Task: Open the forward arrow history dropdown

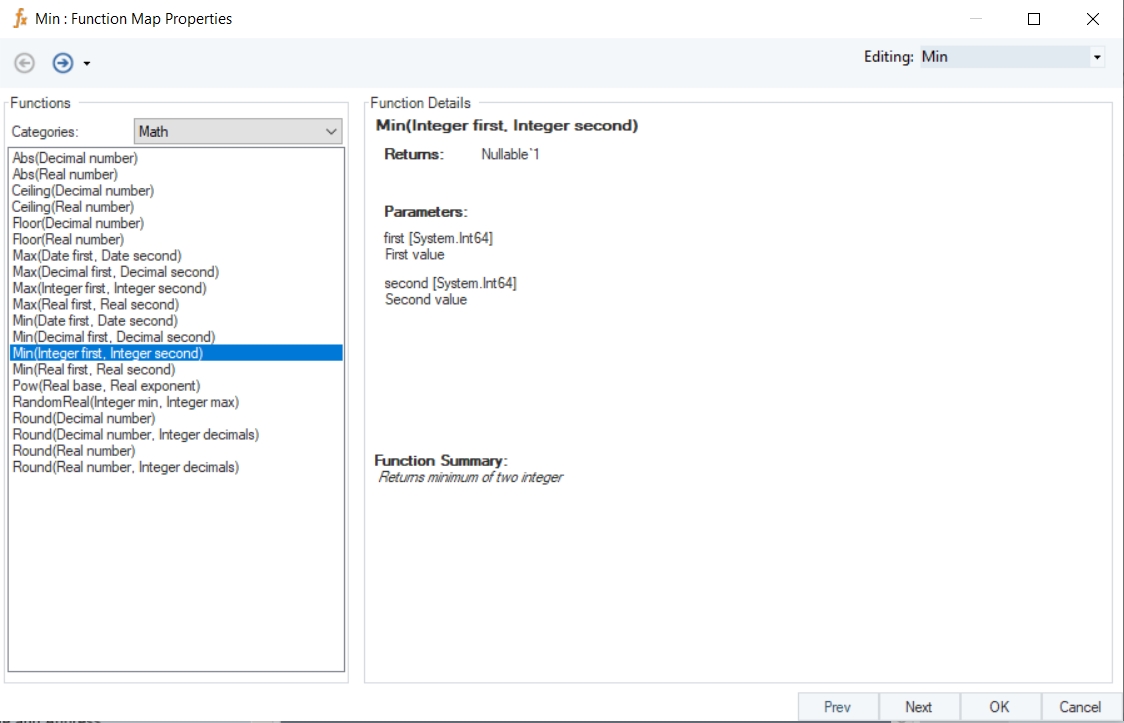Action: pyautogui.click(x=87, y=64)
